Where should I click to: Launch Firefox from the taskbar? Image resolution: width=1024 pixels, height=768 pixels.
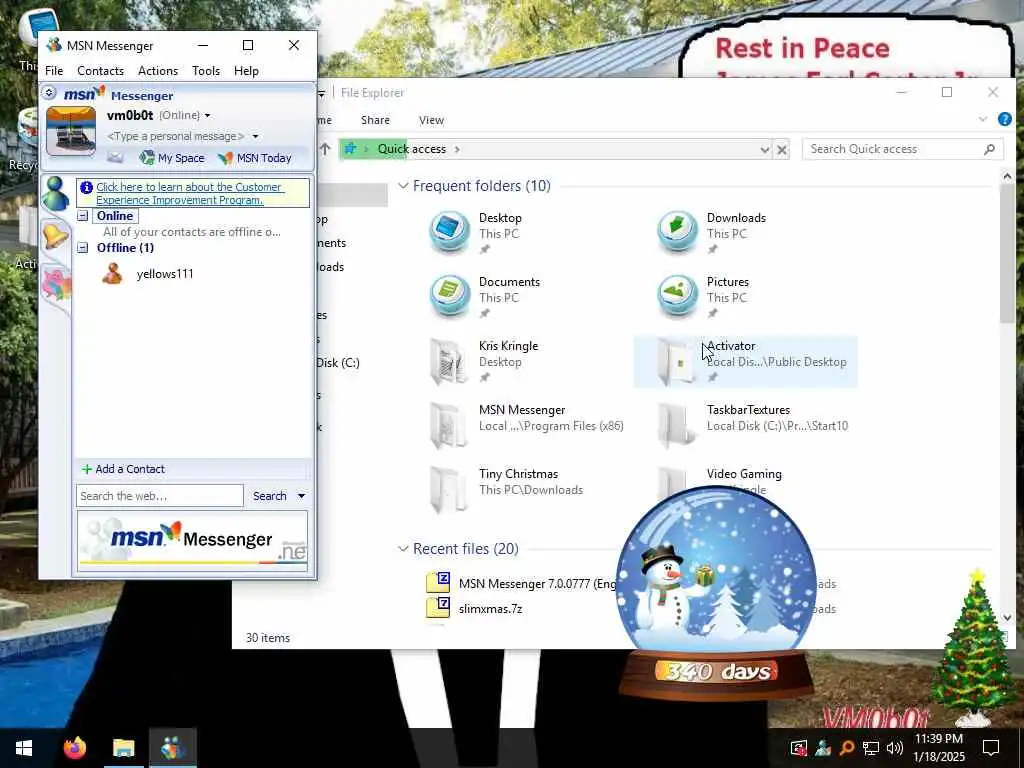coord(74,748)
